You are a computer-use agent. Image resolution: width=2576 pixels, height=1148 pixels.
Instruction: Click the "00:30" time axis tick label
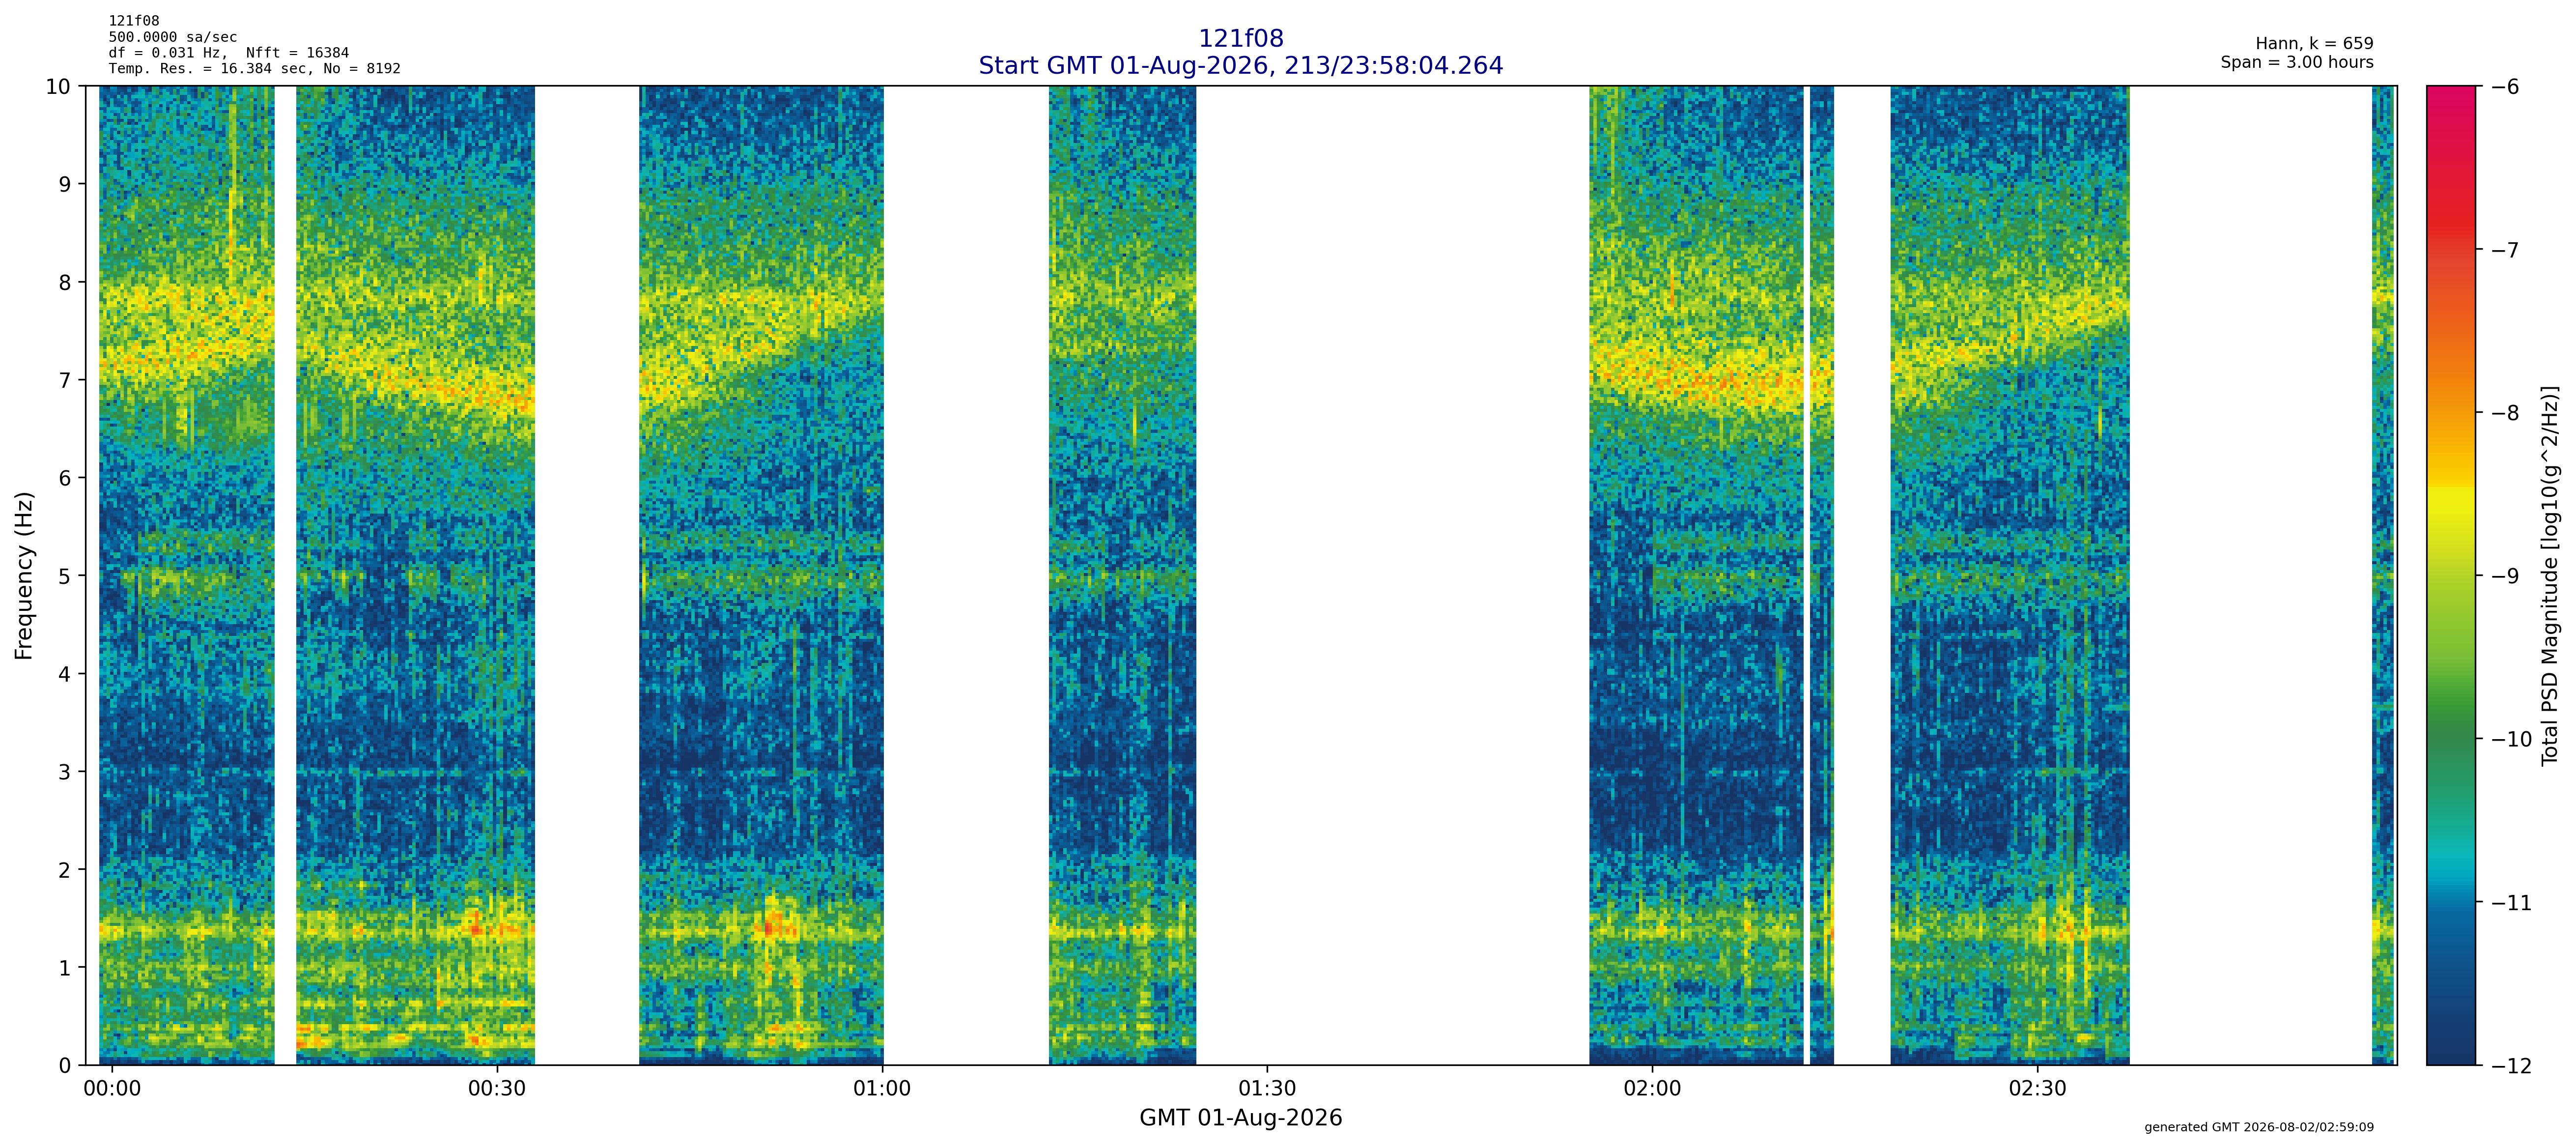tap(497, 1089)
